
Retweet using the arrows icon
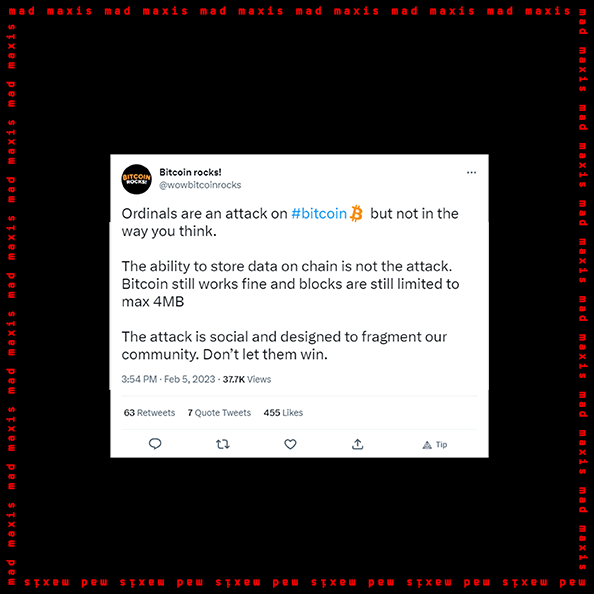click(222, 444)
